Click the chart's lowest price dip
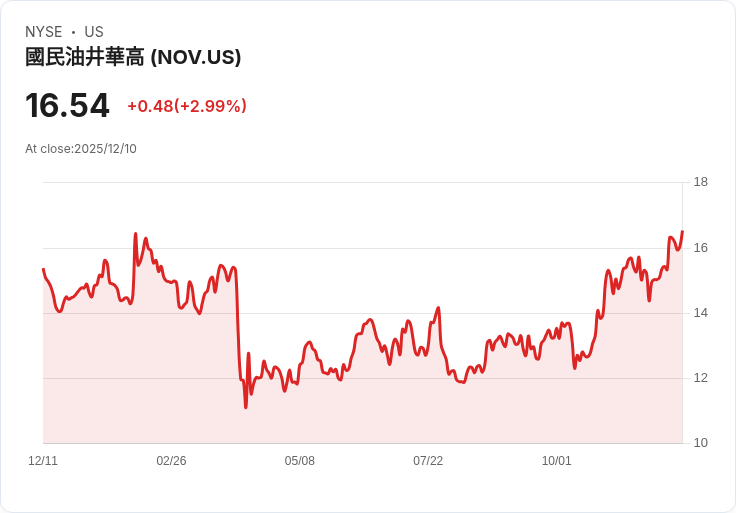Image resolution: width=736 pixels, height=513 pixels. (245, 407)
